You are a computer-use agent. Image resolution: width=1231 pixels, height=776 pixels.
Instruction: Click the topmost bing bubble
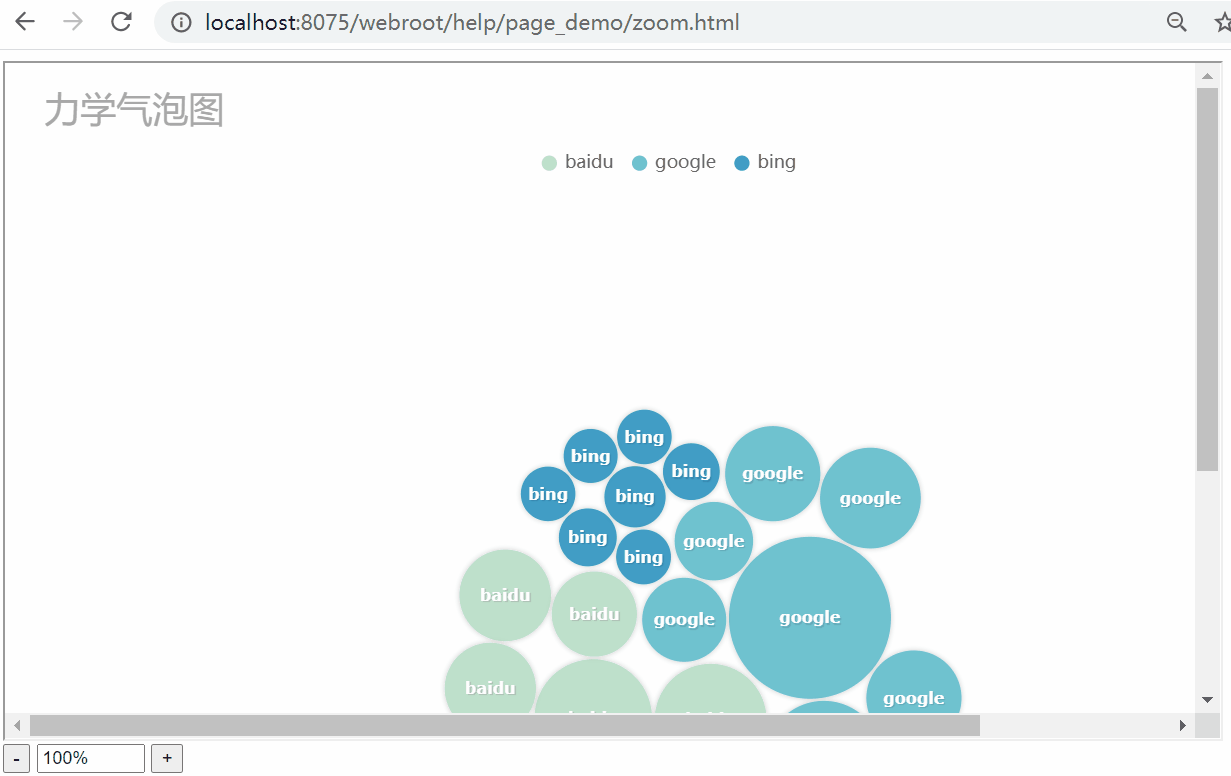click(x=644, y=437)
